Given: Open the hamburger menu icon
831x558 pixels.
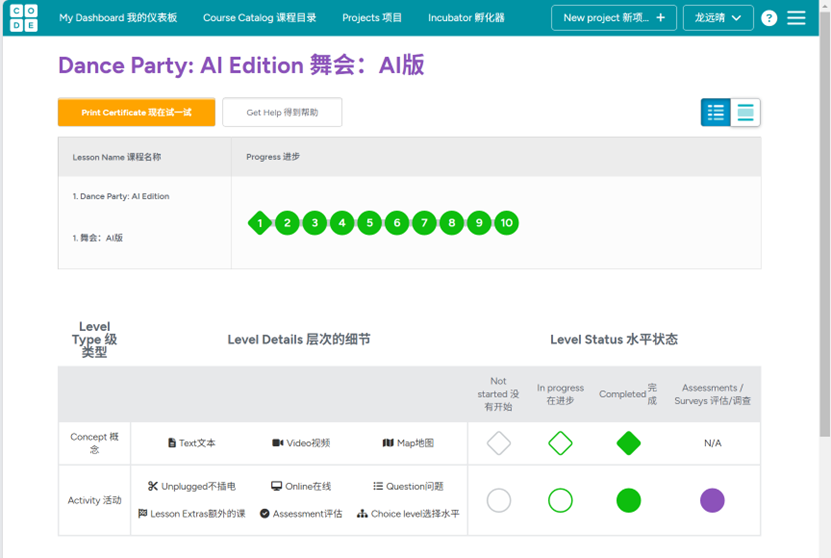Looking at the screenshot, I should pyautogui.click(x=796, y=18).
